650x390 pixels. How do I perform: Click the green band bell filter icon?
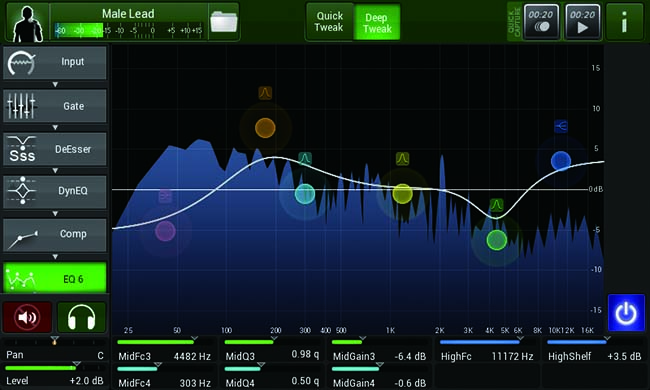[x=497, y=205]
